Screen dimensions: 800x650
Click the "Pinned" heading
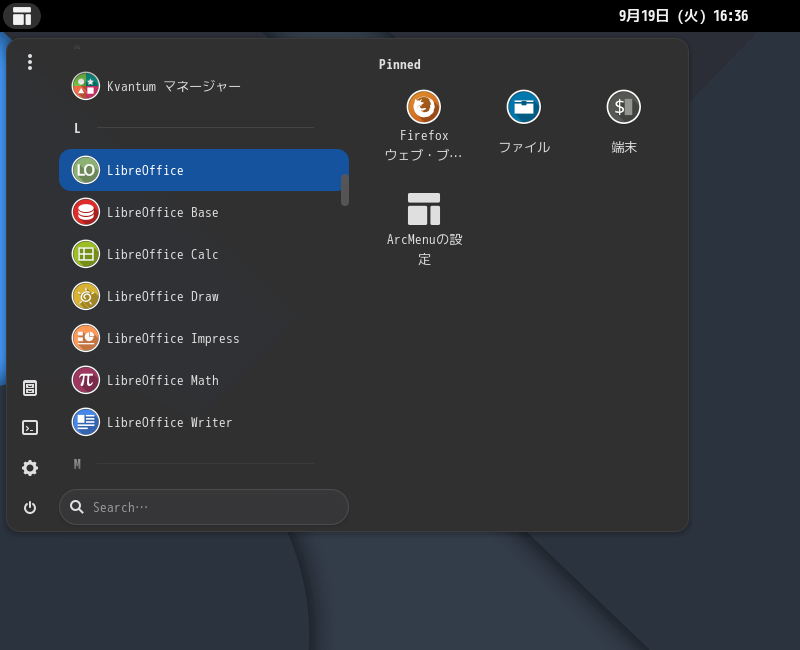[x=399, y=64]
